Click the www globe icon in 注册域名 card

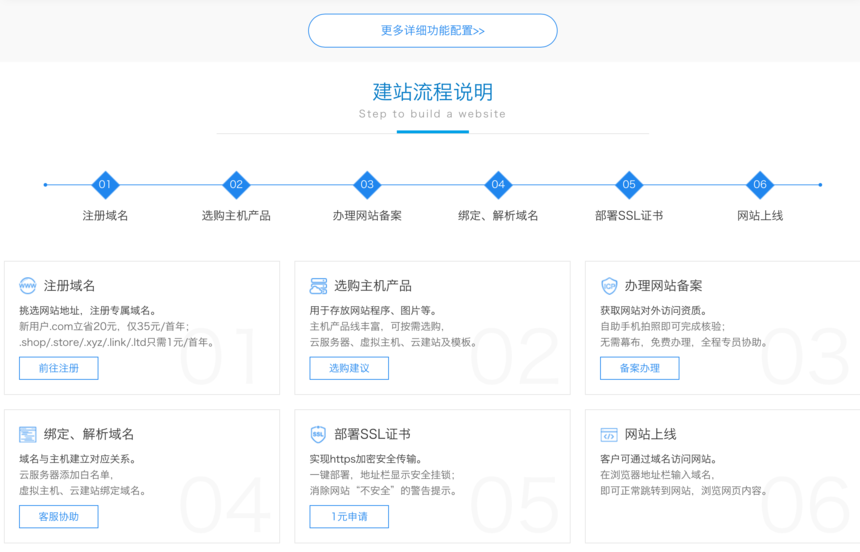coord(27,286)
